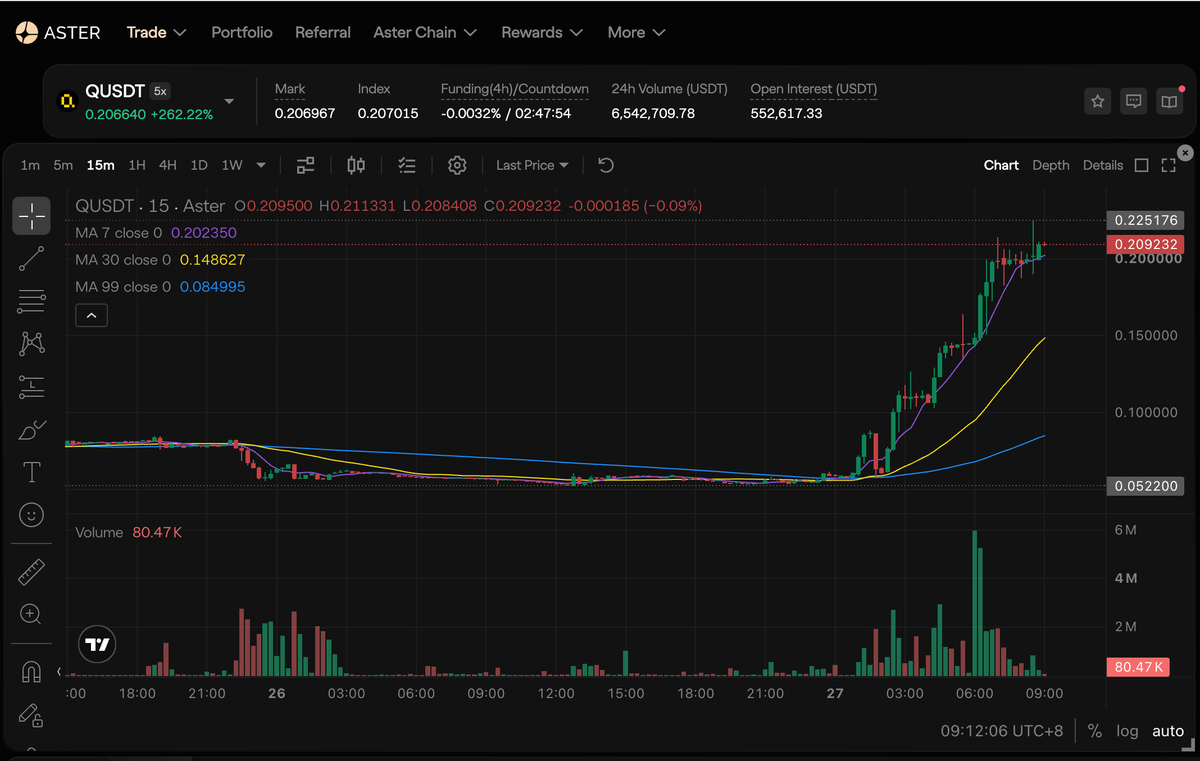Open indicators template button in toolbar

tap(305, 165)
